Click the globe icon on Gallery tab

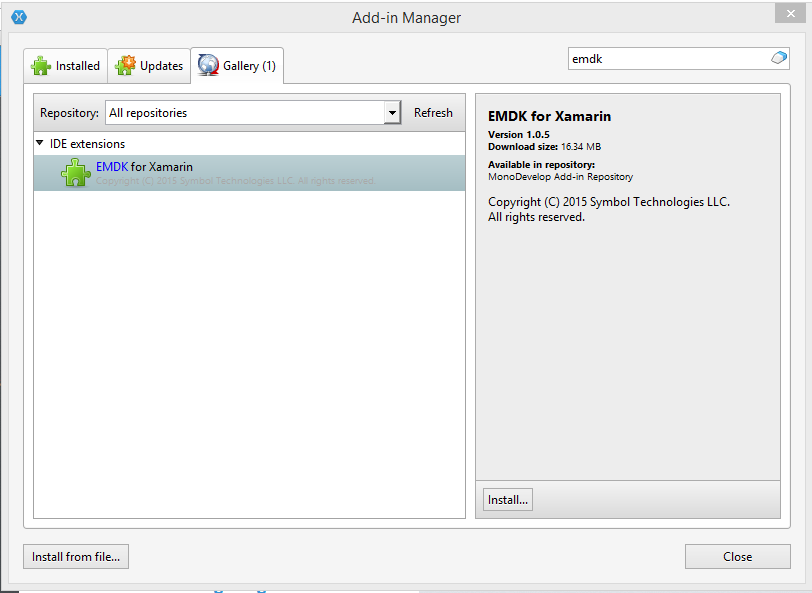208,66
